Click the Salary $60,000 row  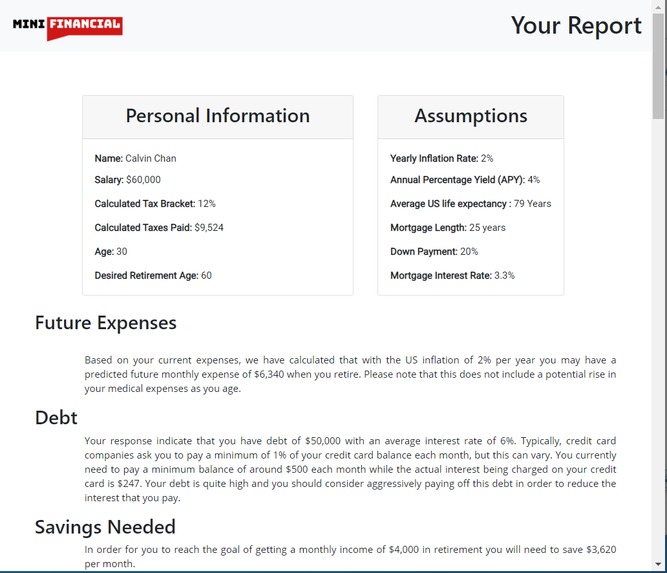[128, 180]
